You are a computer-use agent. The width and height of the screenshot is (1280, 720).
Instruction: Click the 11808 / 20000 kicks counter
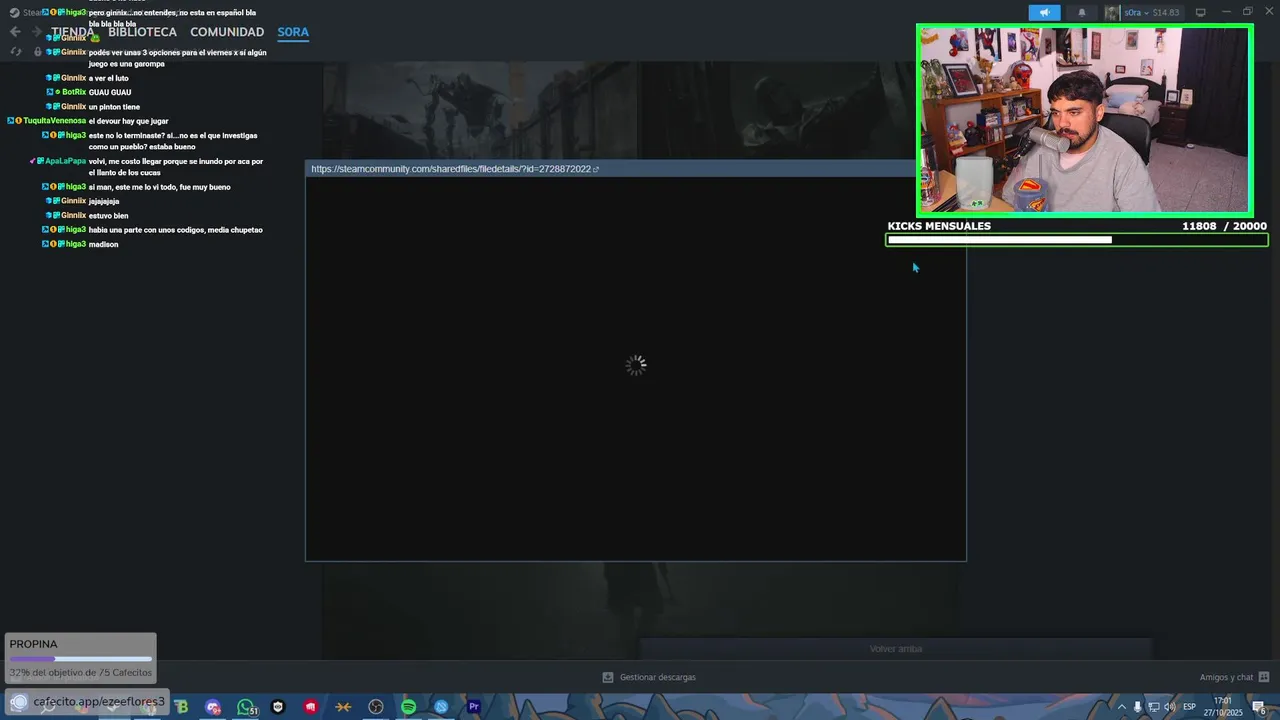coord(1224,226)
